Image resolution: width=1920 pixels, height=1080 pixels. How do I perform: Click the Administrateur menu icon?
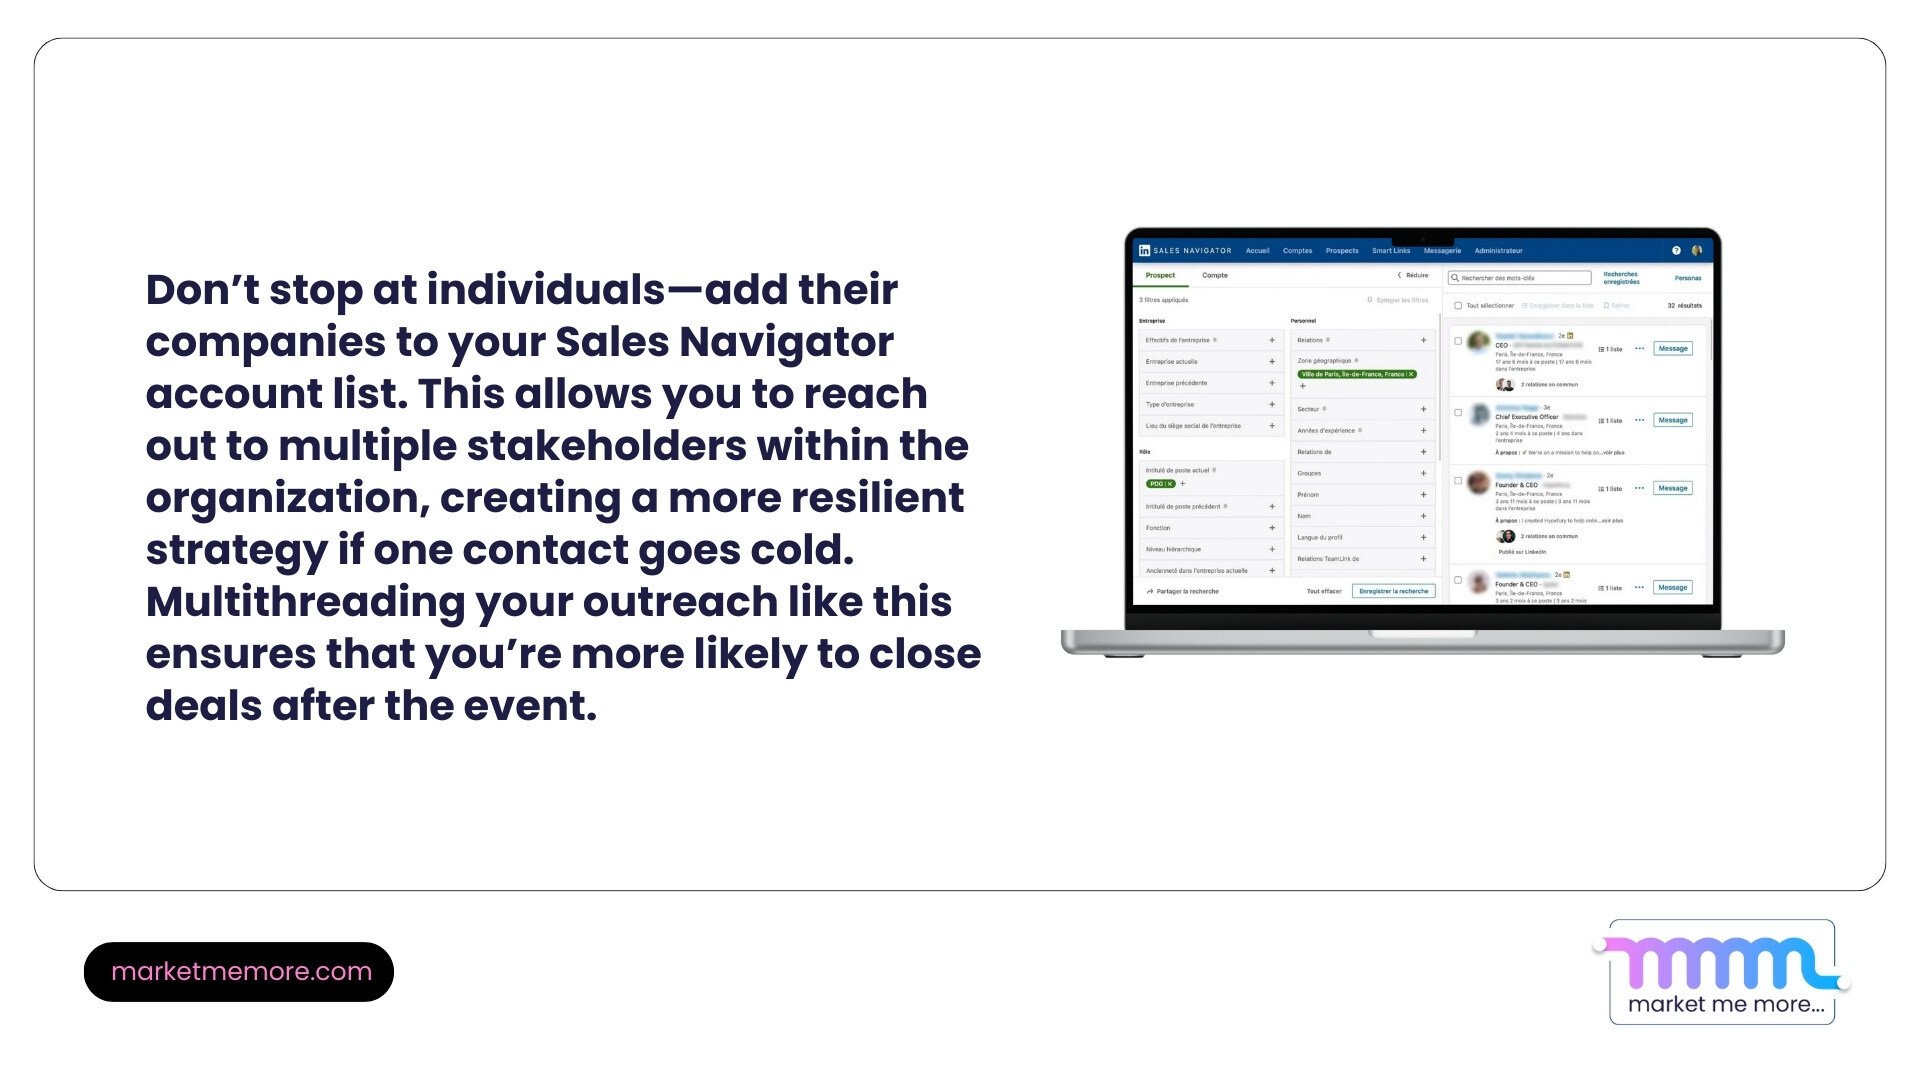point(1506,251)
